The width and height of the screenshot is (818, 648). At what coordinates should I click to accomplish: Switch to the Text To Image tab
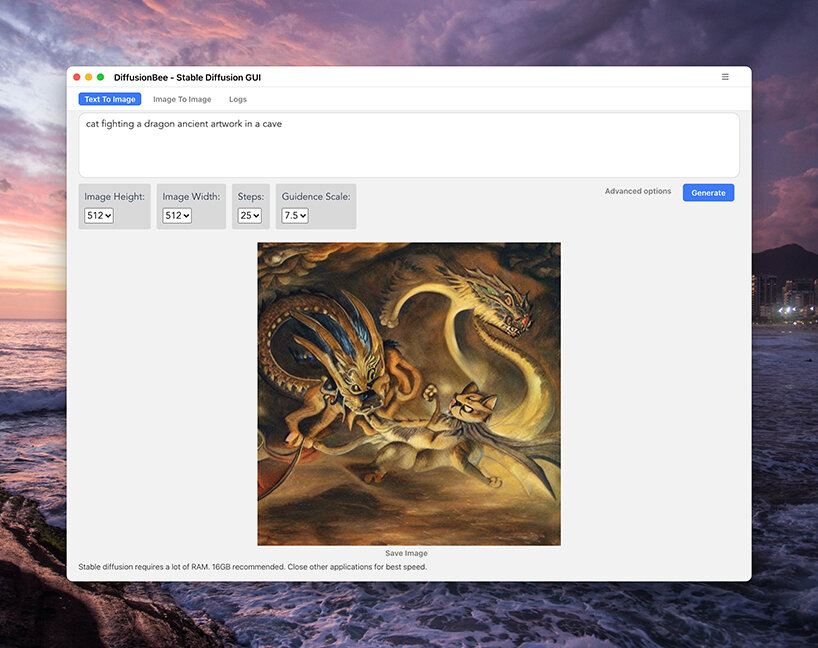pyautogui.click(x=110, y=99)
